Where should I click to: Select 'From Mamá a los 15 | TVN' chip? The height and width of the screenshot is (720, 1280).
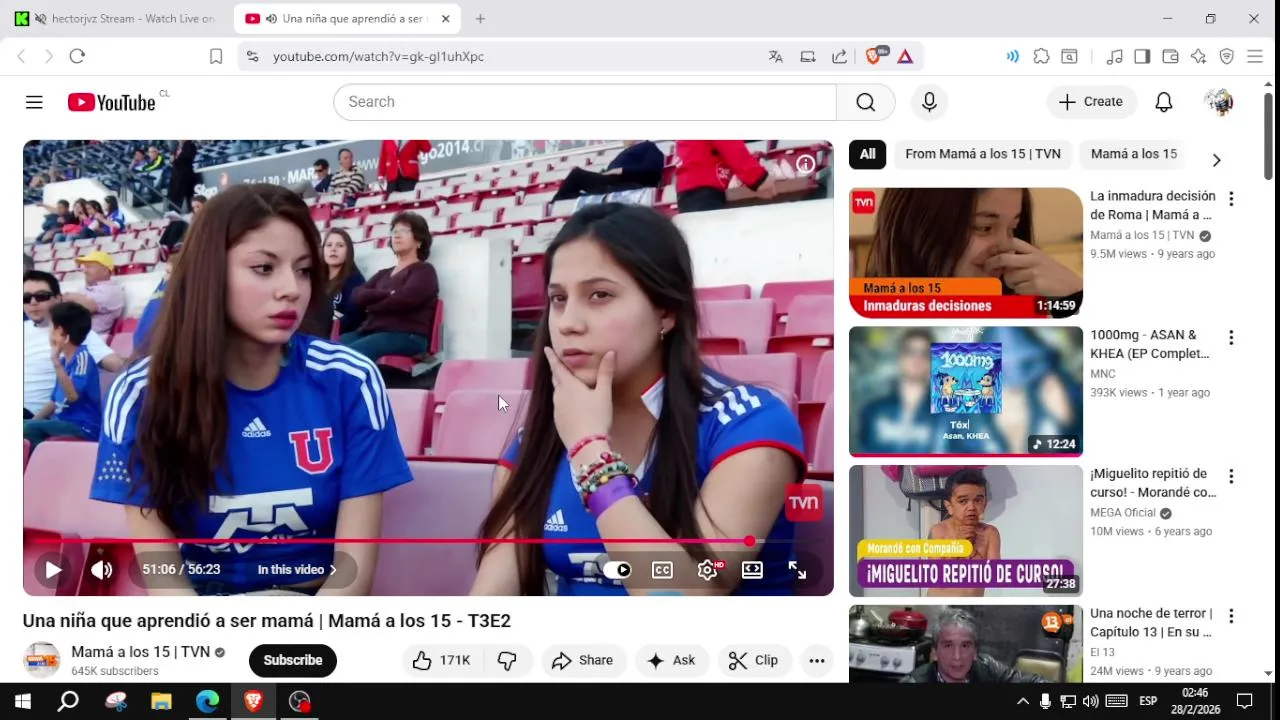[983, 154]
